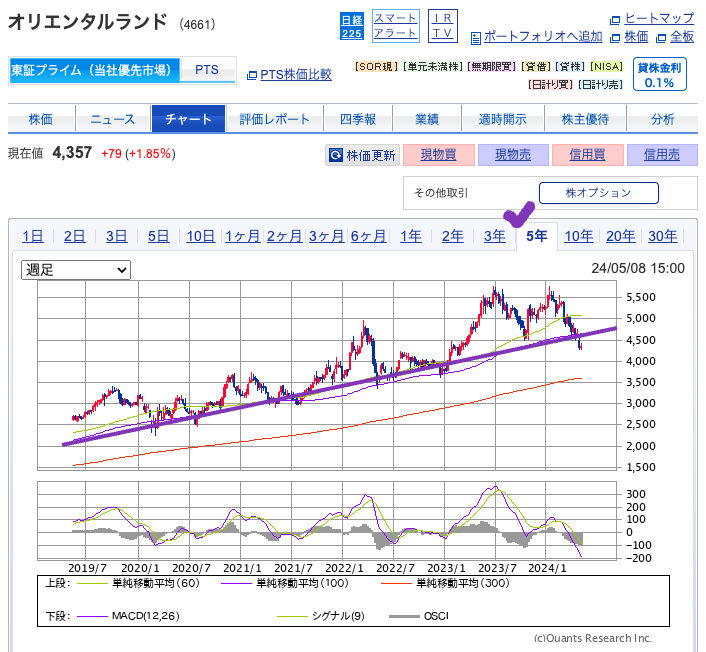Select 2ヶ月 chart period

[285, 236]
